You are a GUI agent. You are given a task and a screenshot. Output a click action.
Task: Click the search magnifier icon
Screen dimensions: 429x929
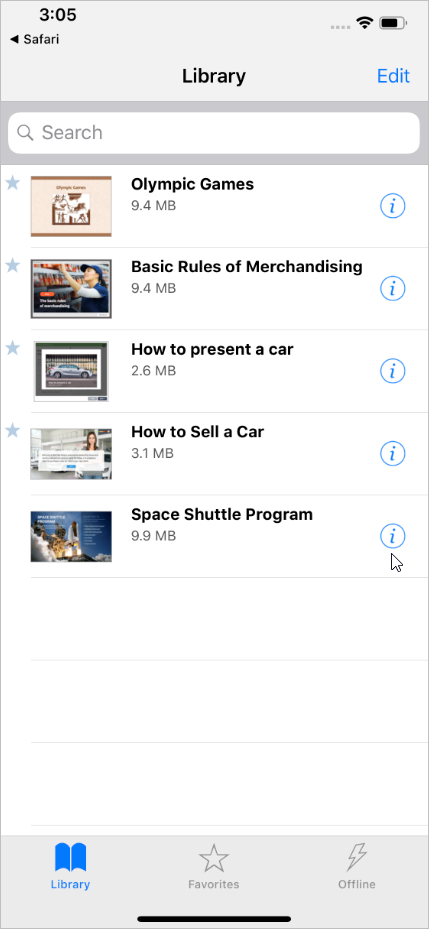coord(25,133)
